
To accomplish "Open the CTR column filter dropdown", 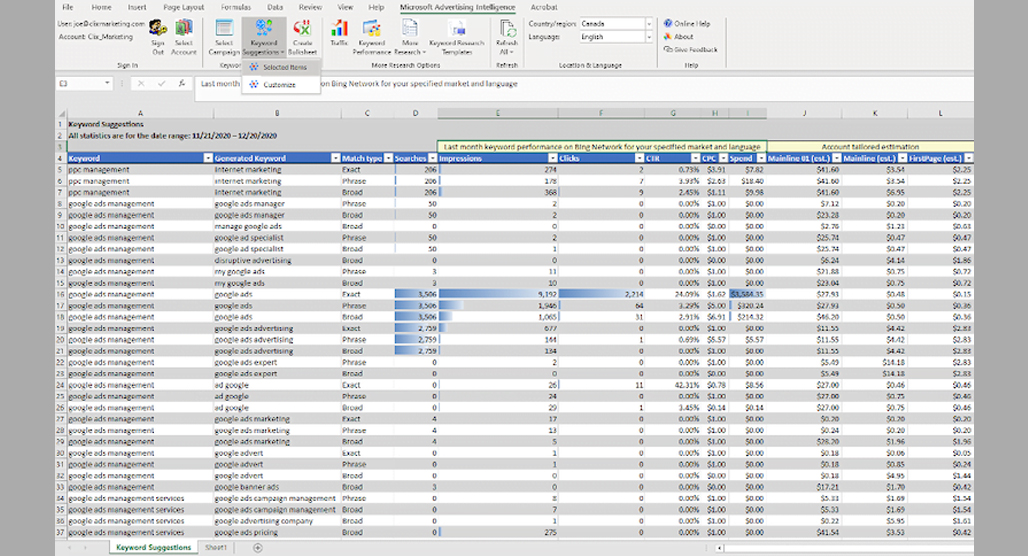I will pos(695,158).
